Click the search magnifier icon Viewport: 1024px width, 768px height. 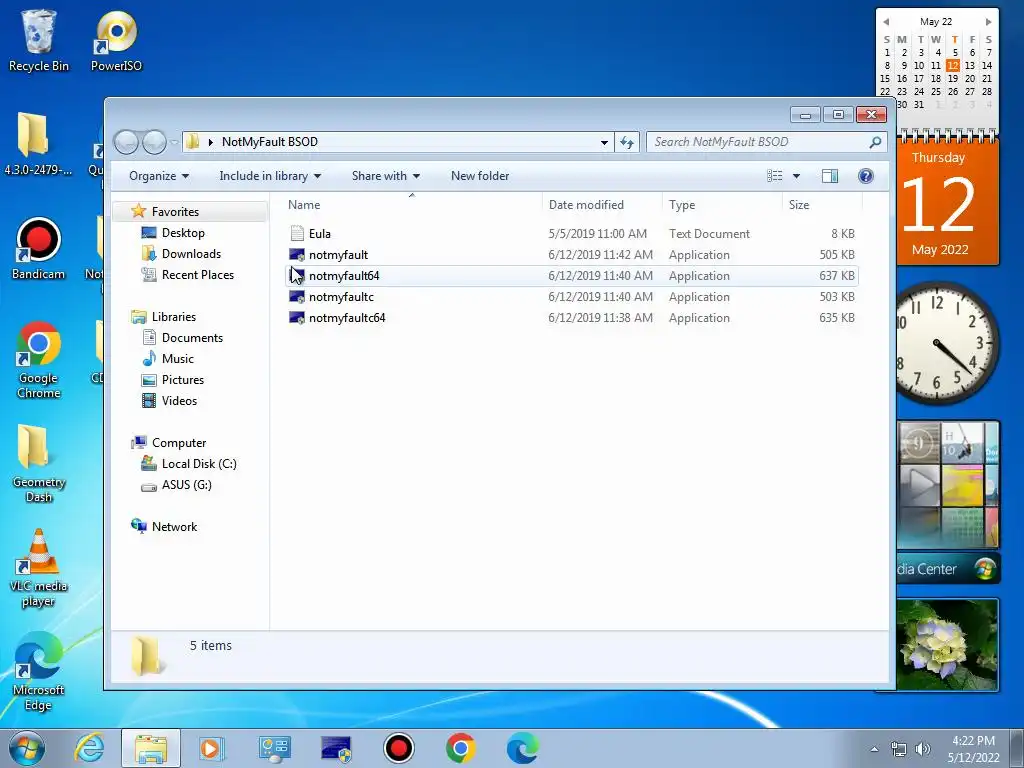875,142
